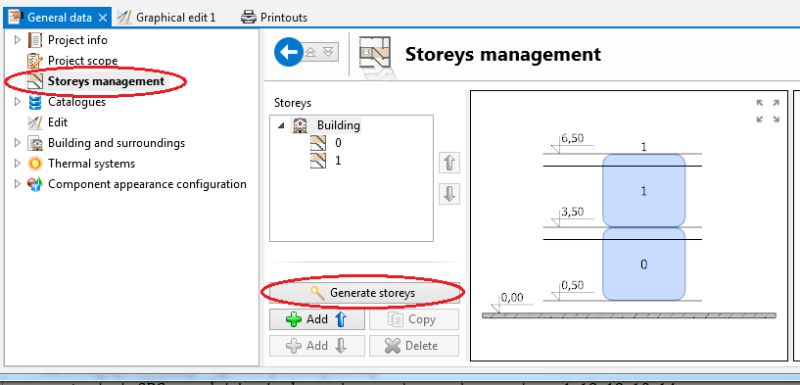Image resolution: width=800 pixels, height=385 pixels.
Task: Select storey 0 label in Storeys list
Action: 338,143
